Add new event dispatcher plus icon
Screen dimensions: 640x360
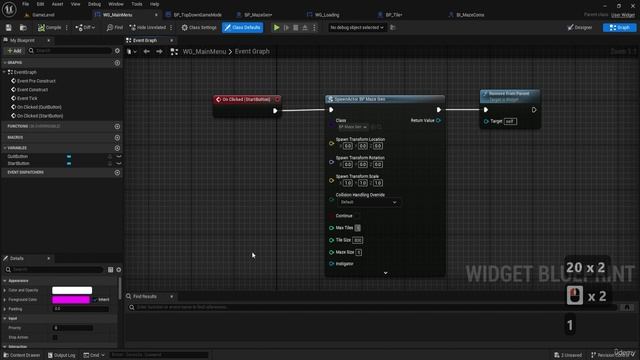tap(117, 173)
